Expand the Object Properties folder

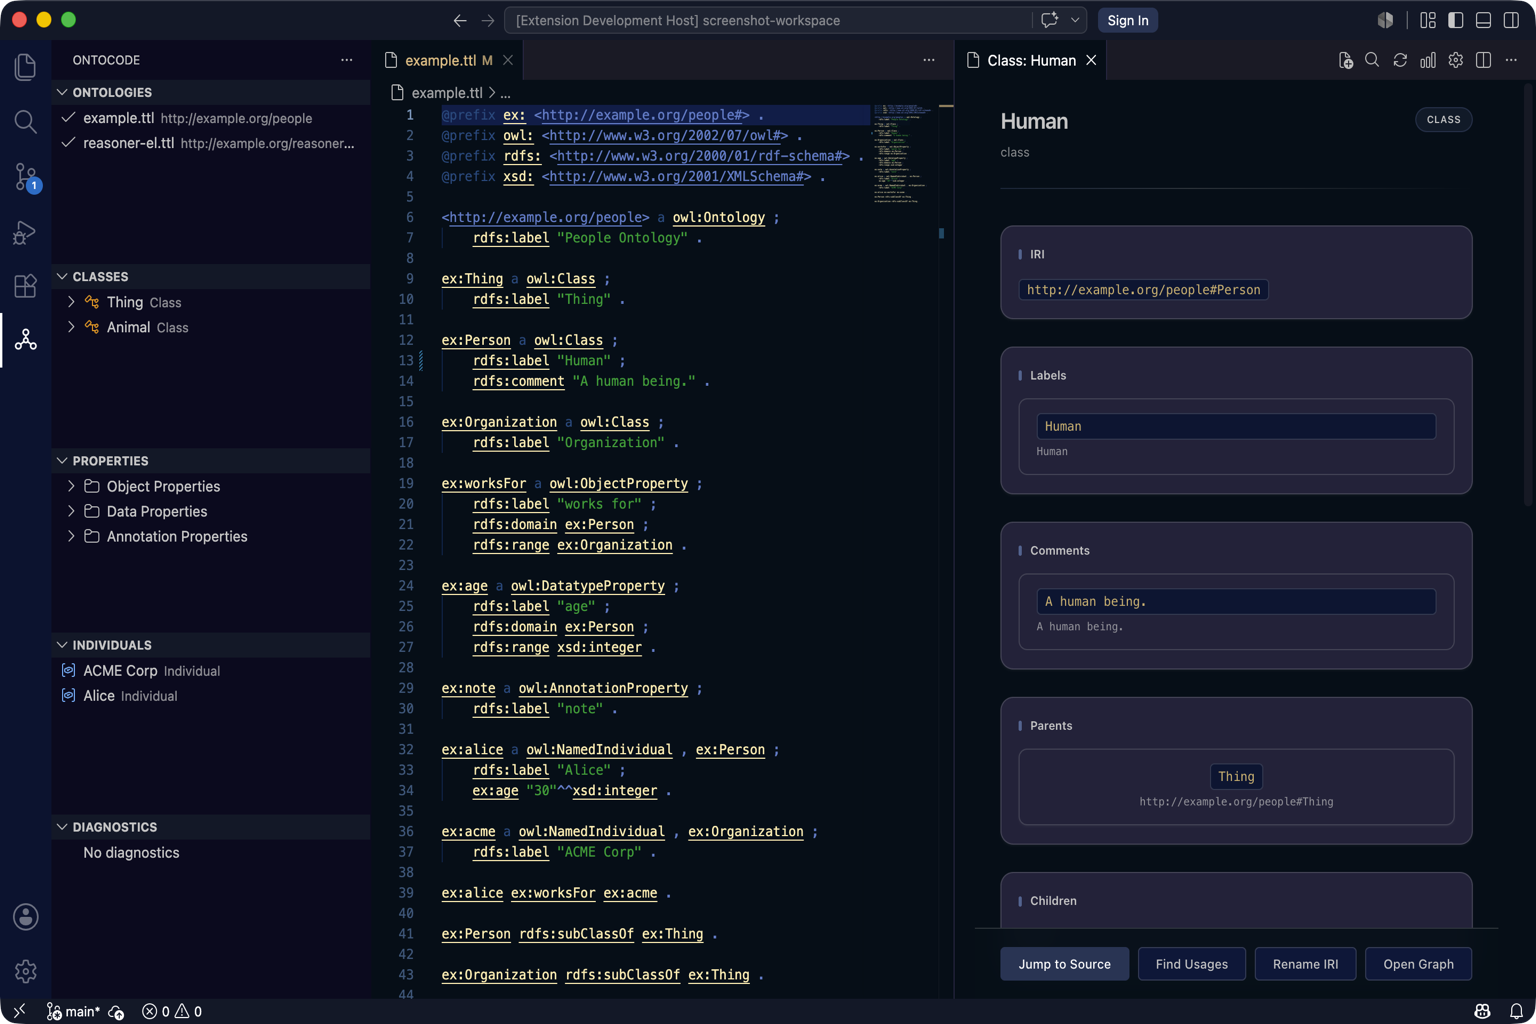[71, 486]
